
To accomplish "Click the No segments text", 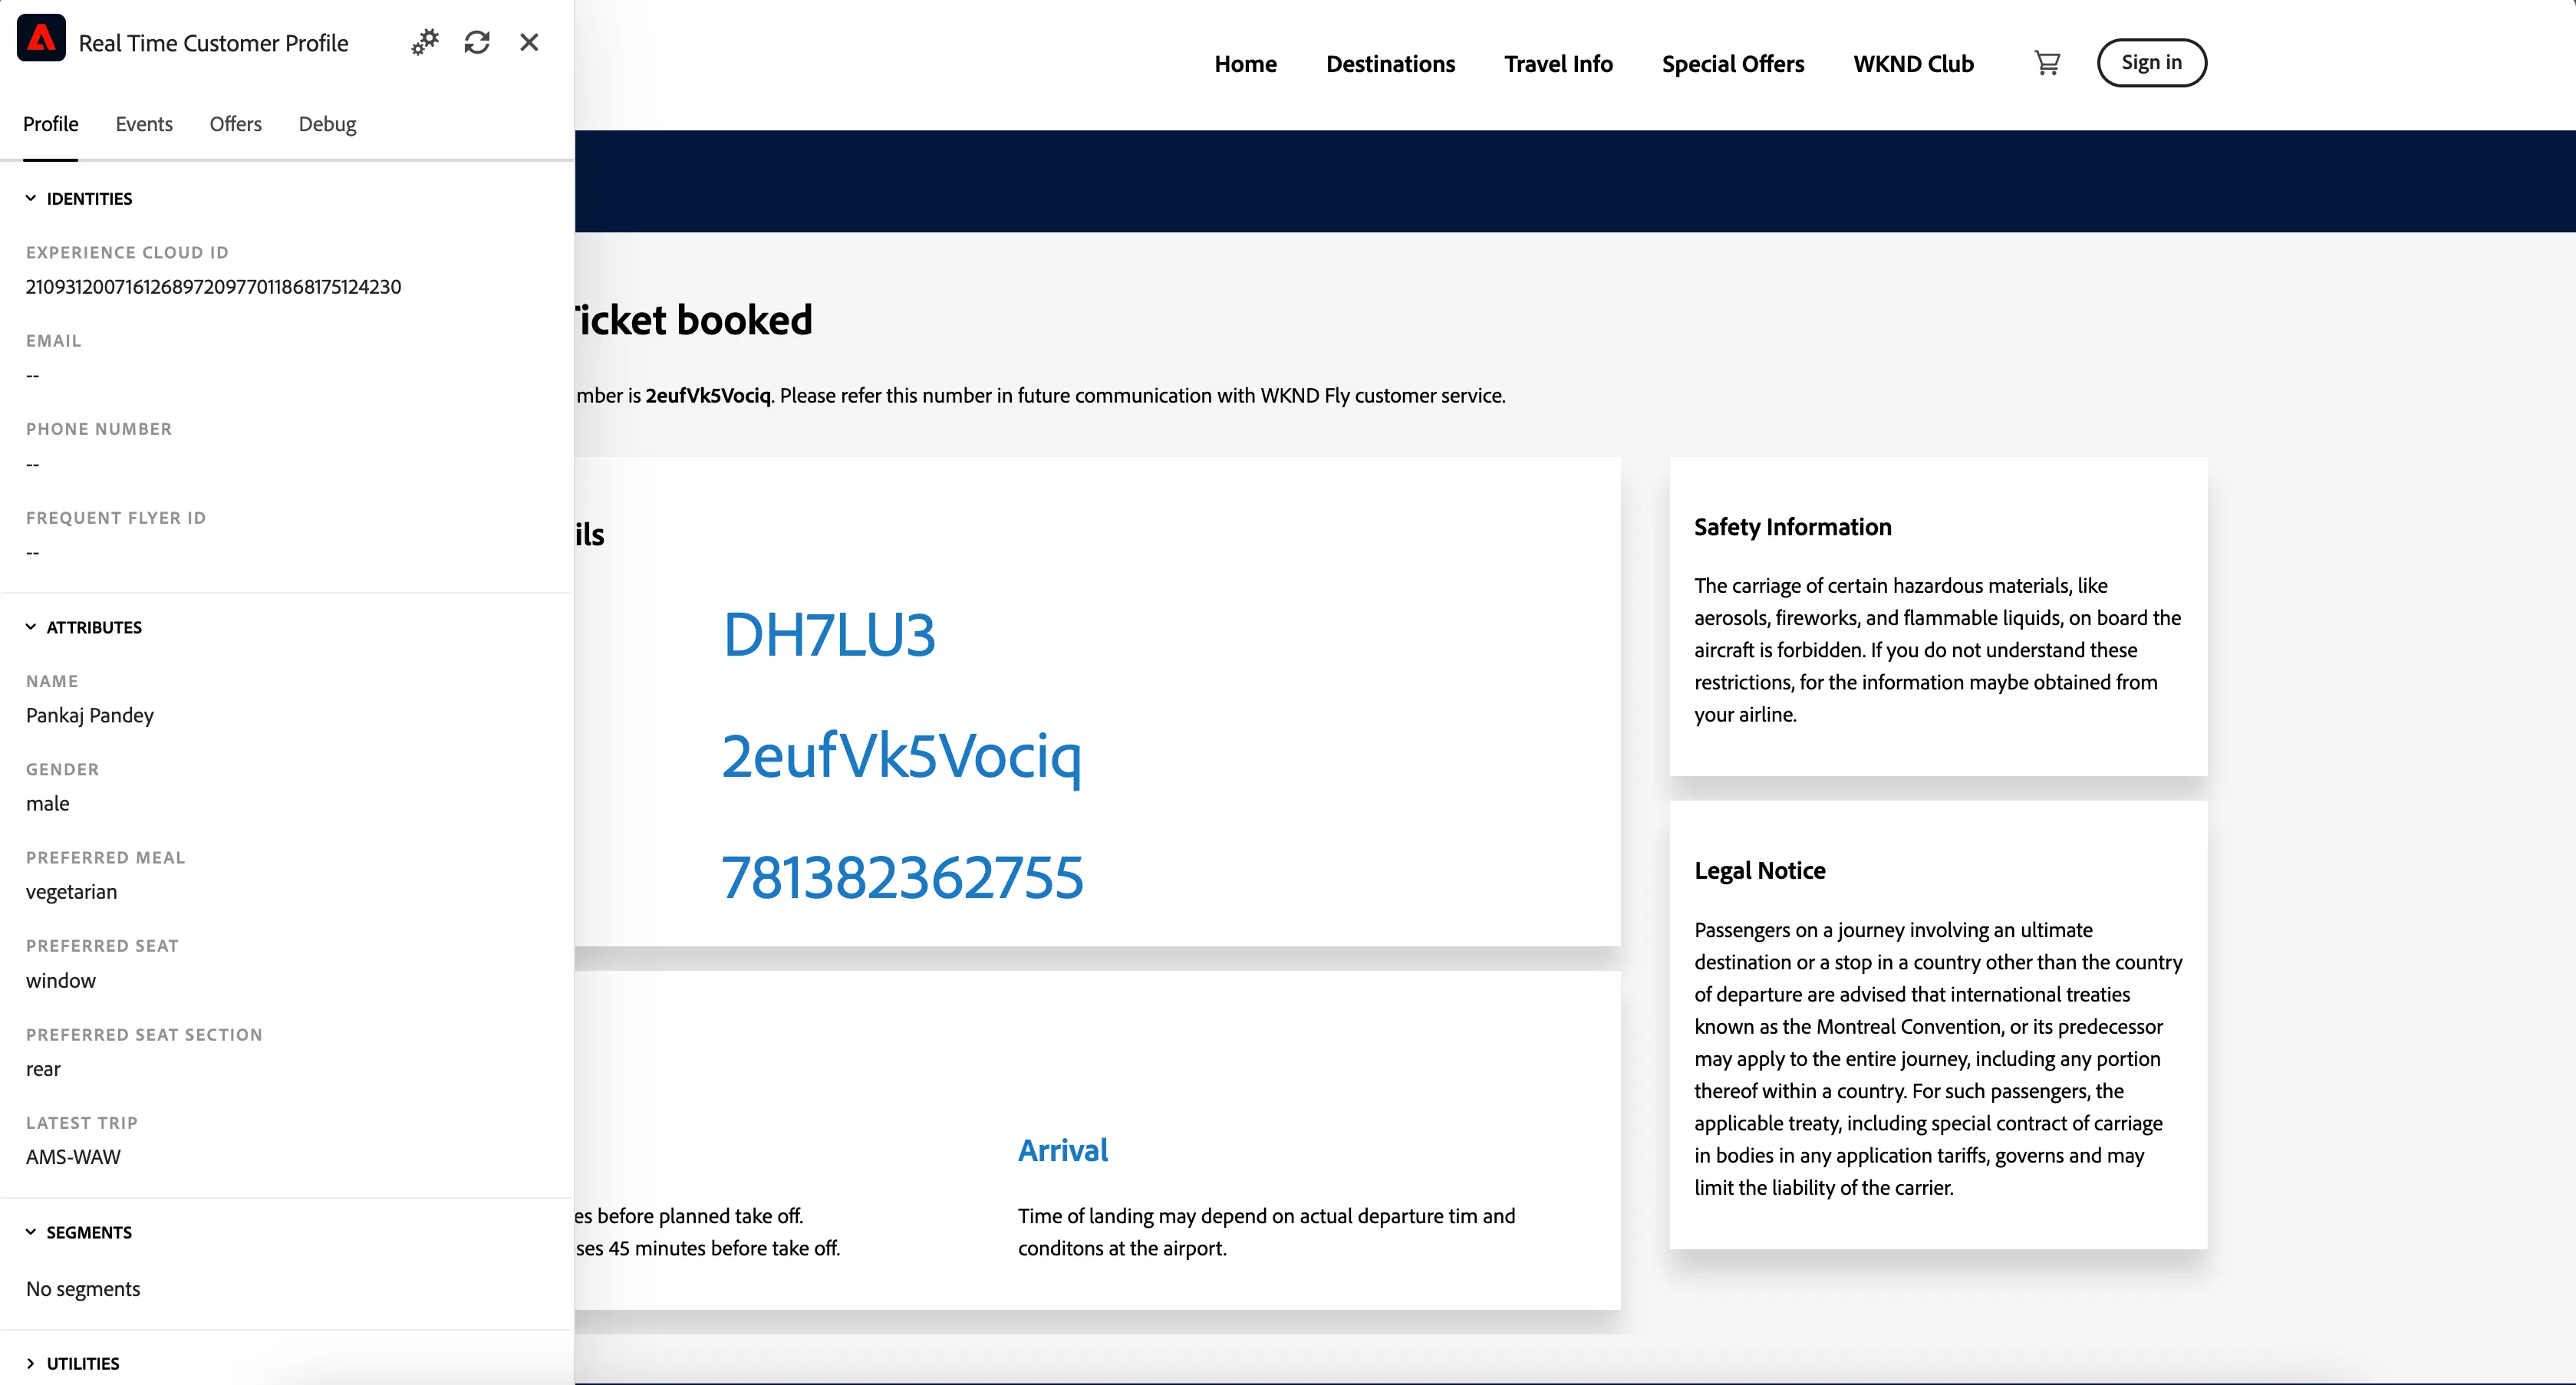I will click(83, 1289).
